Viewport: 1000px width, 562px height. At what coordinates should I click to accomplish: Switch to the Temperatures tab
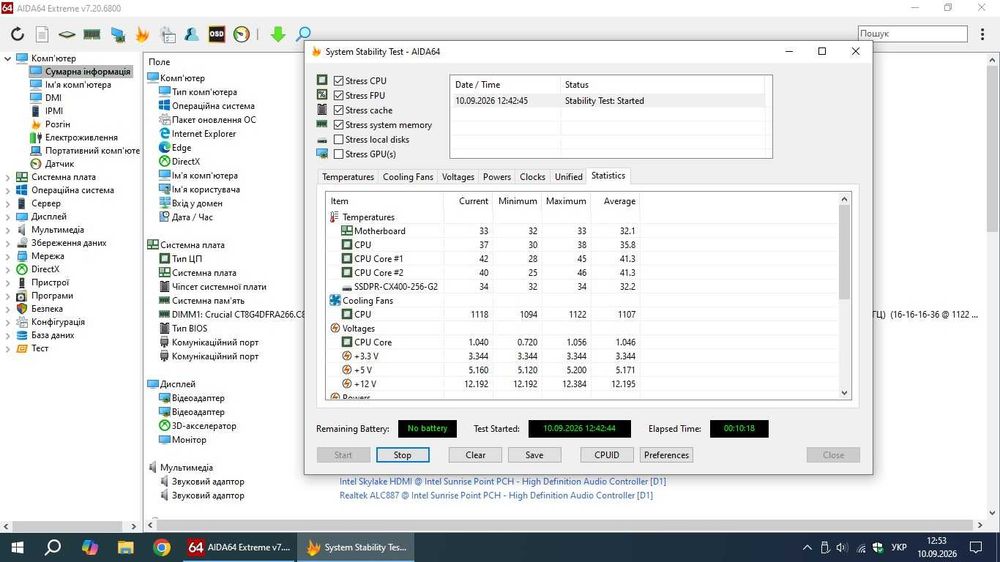coord(348,177)
